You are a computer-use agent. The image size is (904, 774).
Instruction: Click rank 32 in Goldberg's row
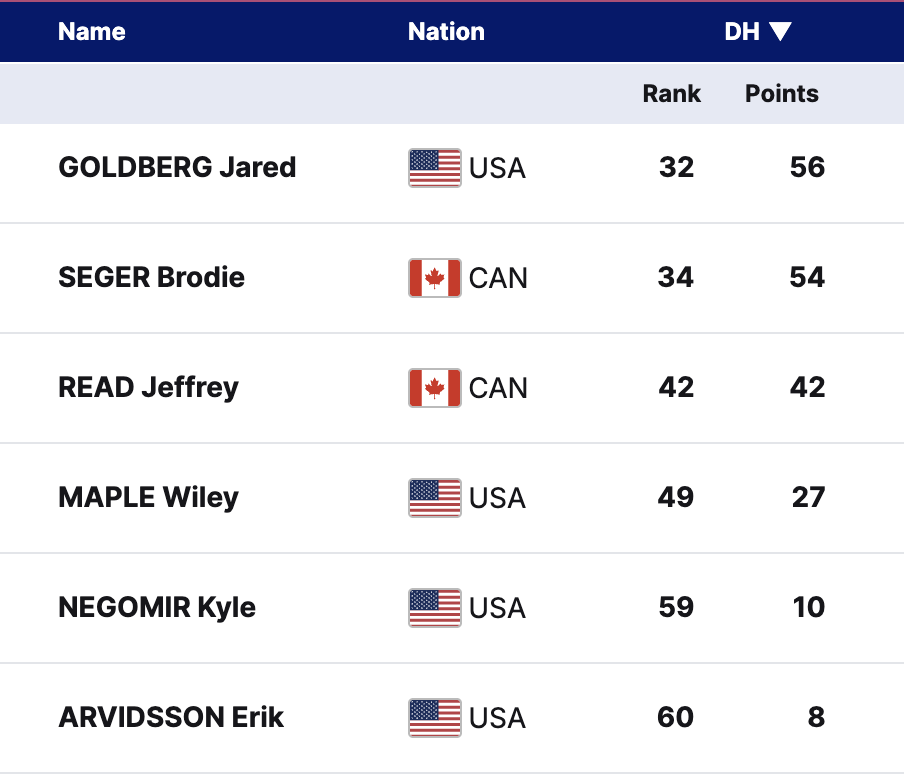tap(676, 167)
